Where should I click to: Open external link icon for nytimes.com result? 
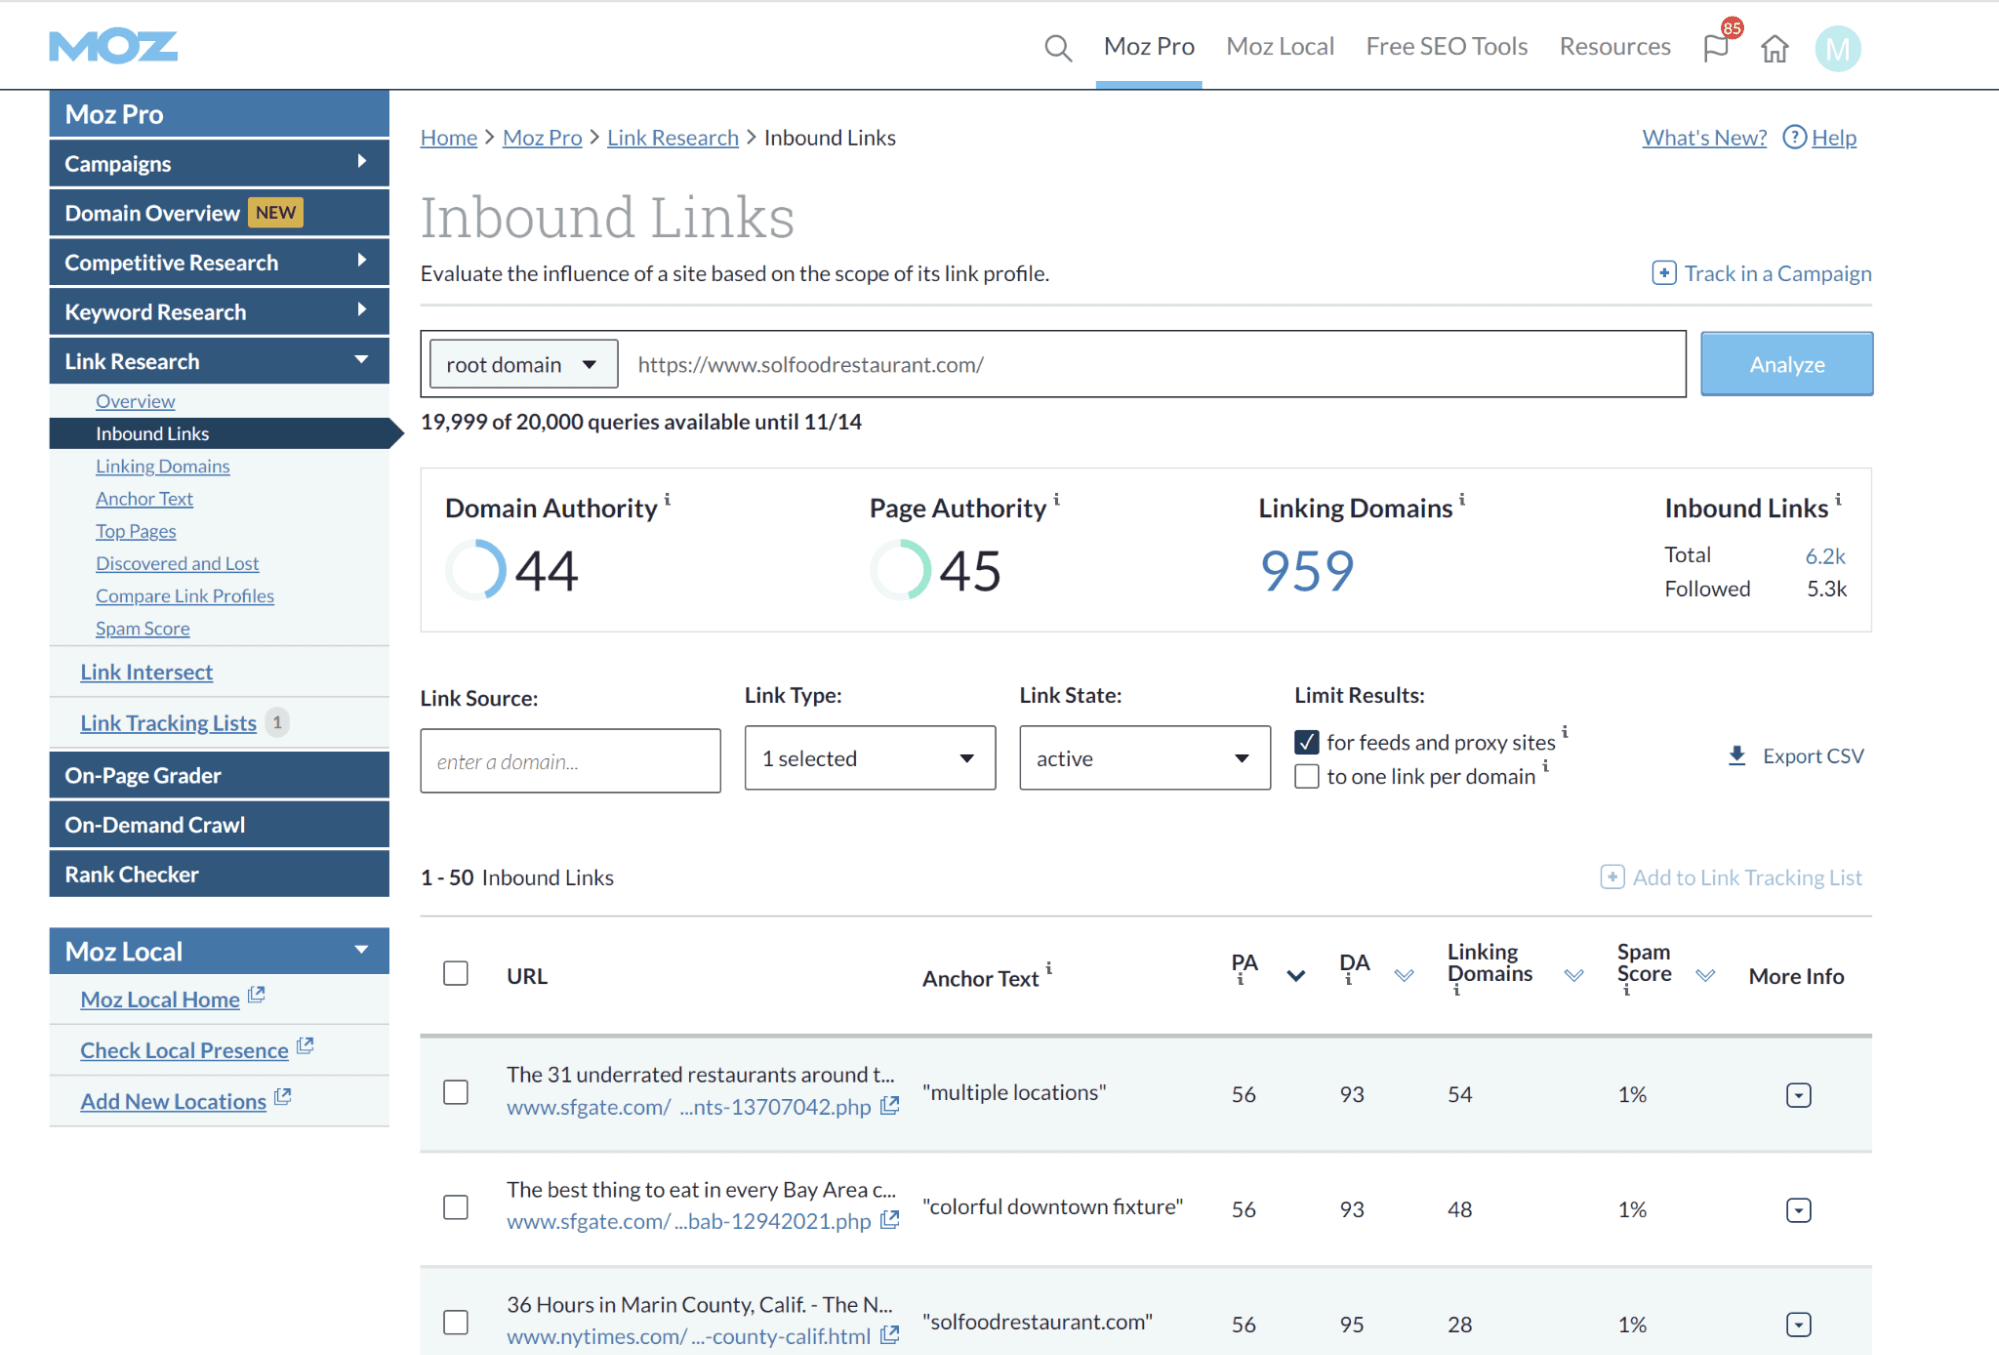pos(889,1335)
